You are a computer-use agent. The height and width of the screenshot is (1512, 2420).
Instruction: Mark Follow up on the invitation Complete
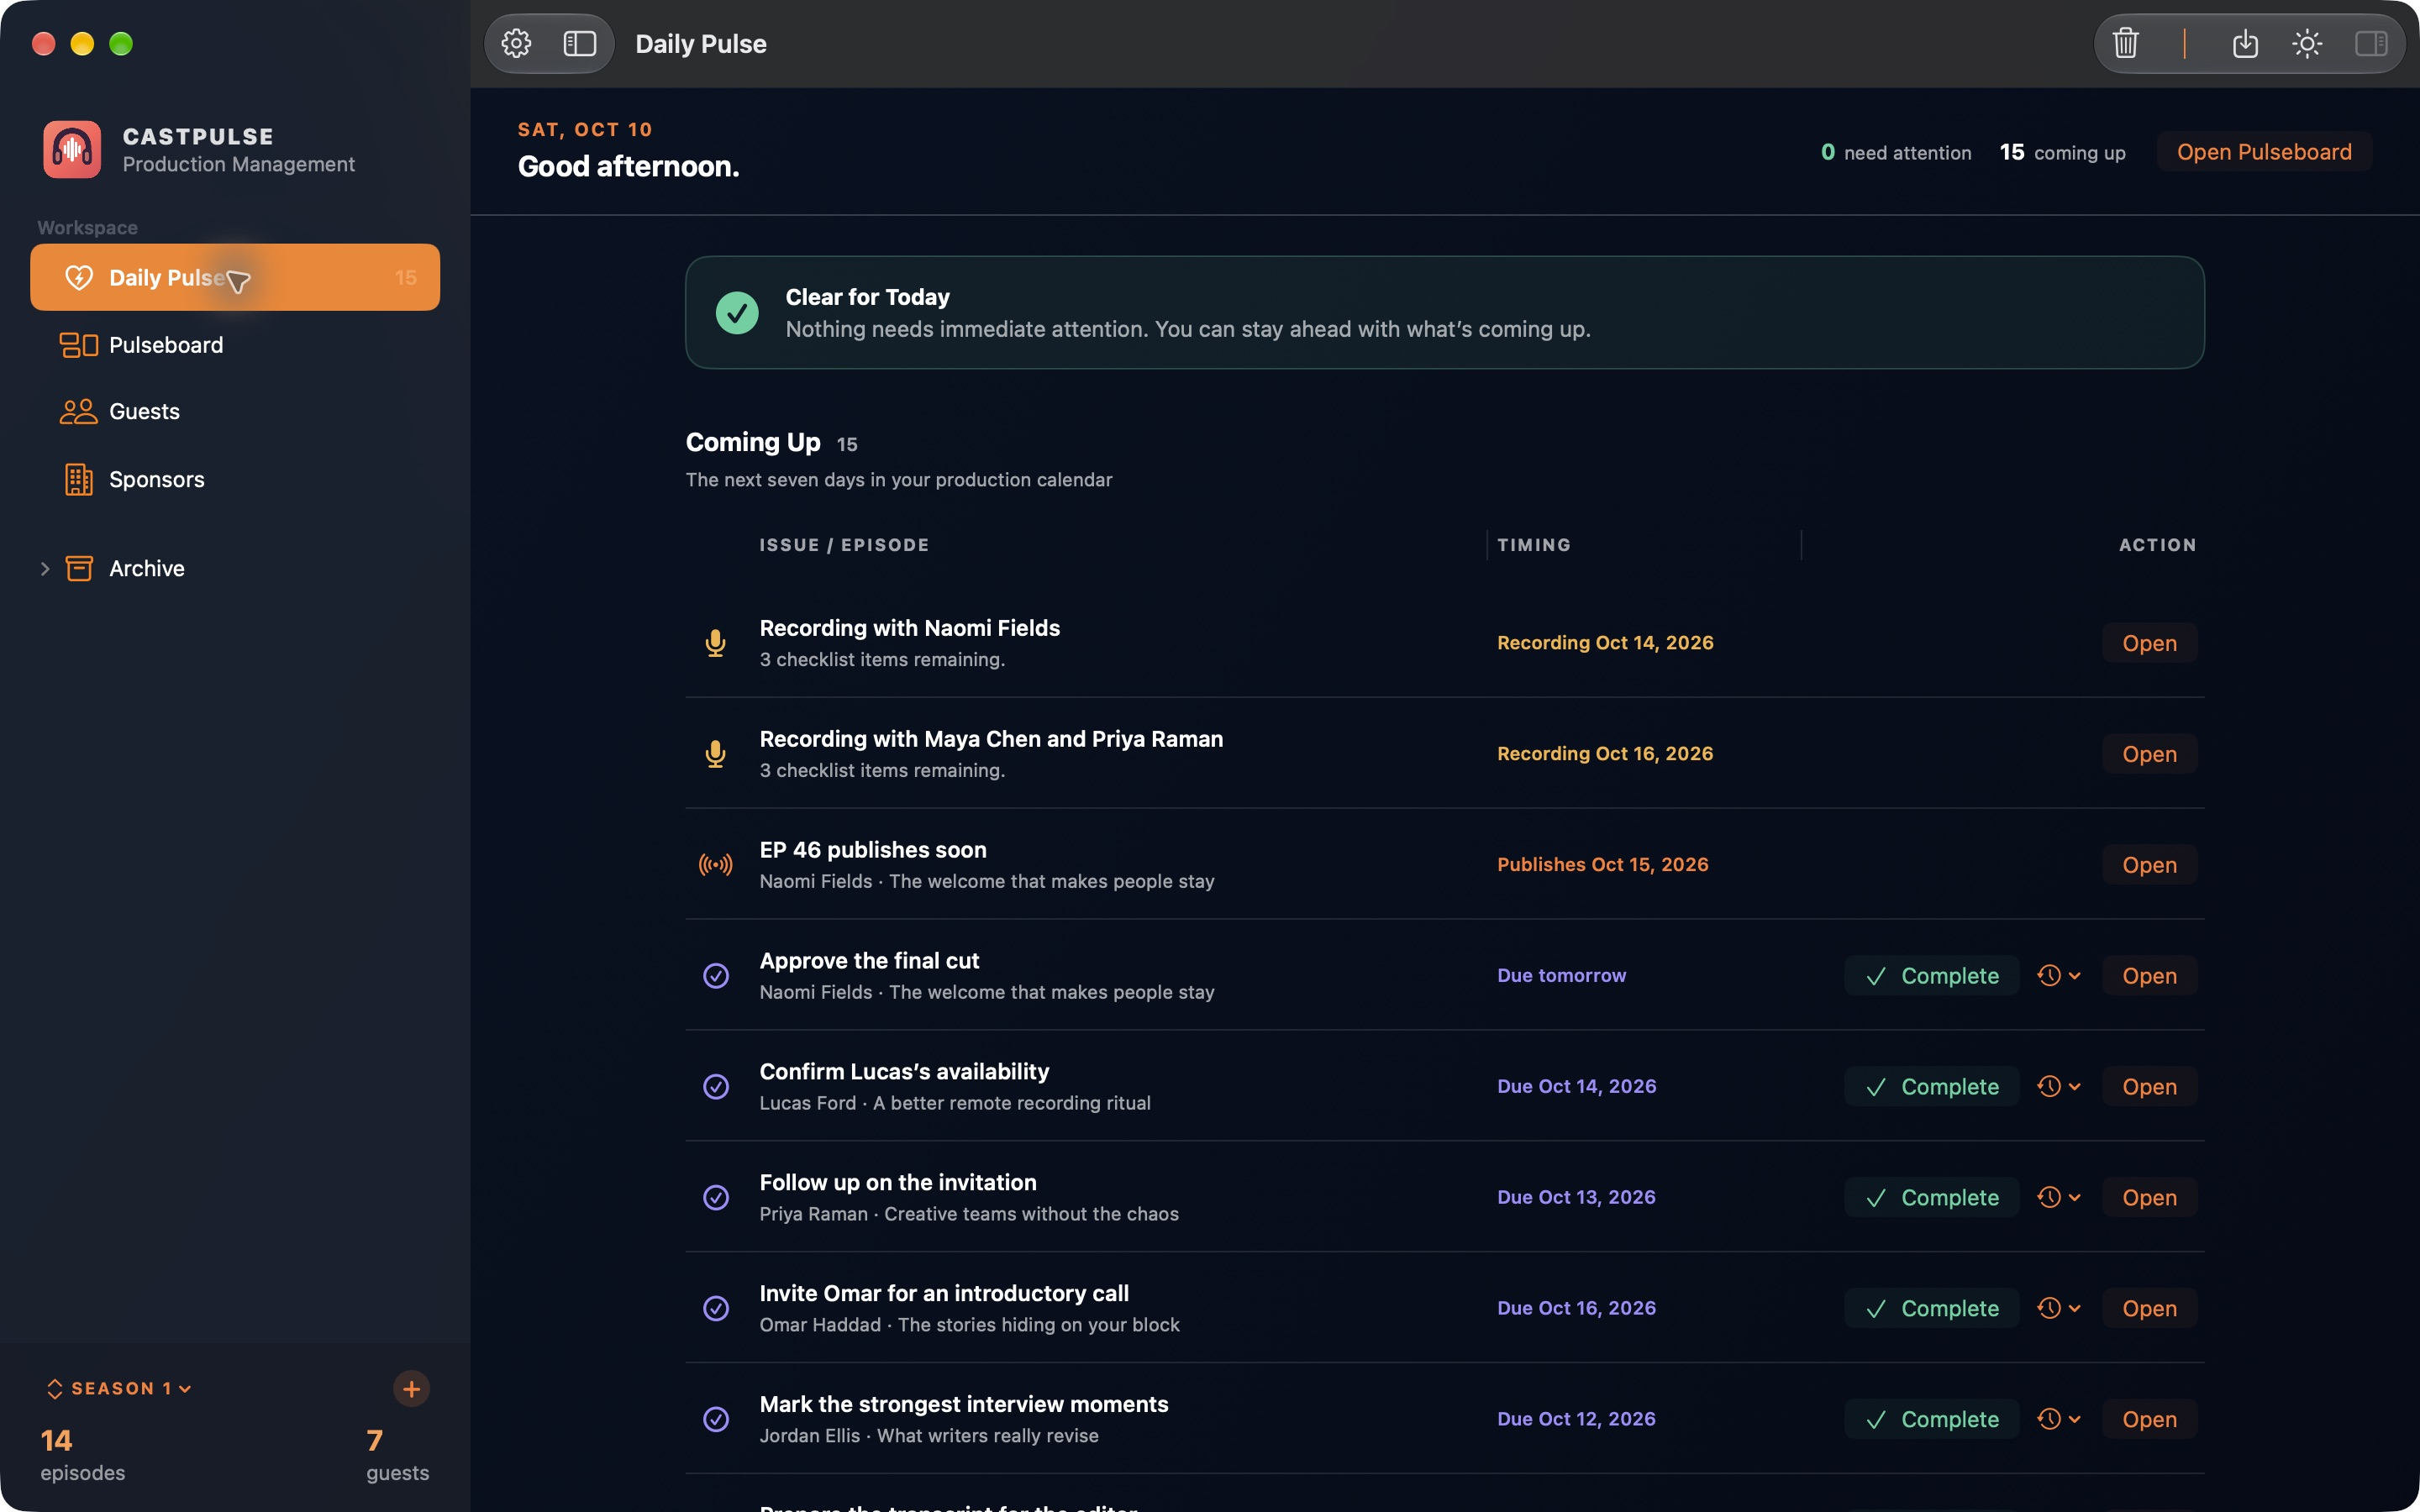point(1932,1198)
